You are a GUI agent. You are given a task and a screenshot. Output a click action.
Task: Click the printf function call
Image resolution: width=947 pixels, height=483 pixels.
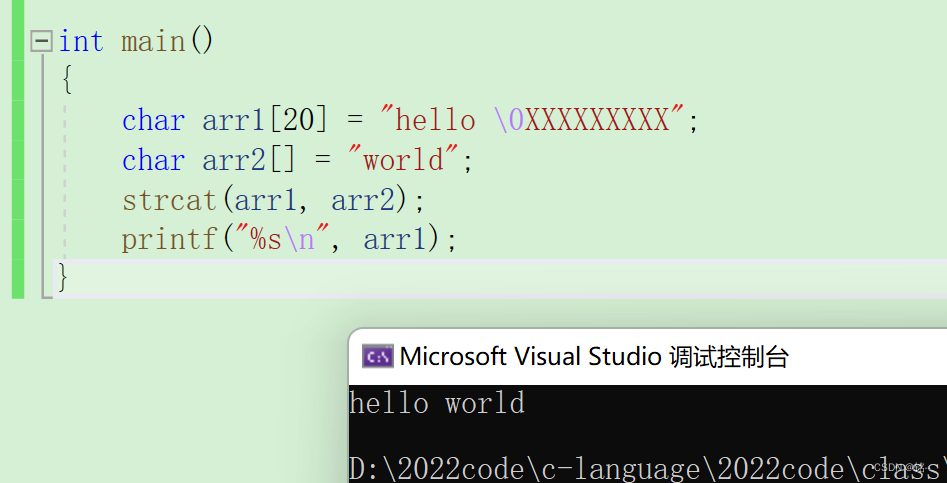coord(169,240)
